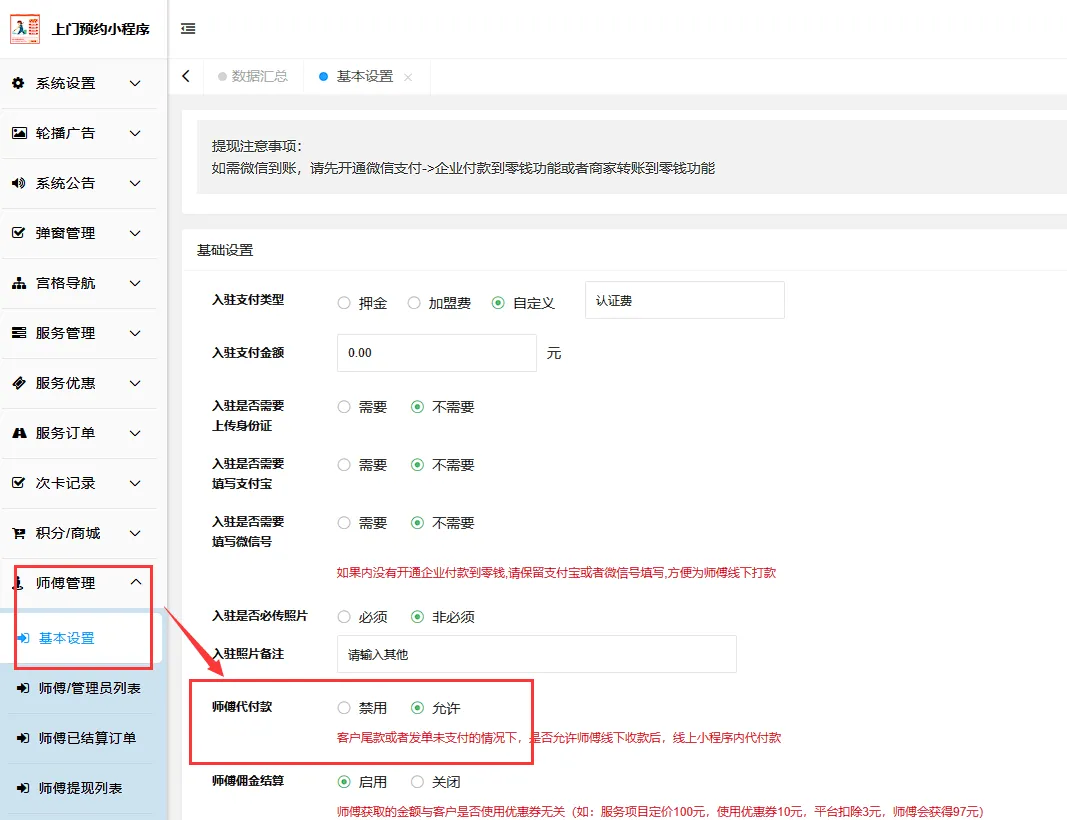
Task: Click the checkmark icon for 次卡记录
Action: pyautogui.click(x=19, y=483)
